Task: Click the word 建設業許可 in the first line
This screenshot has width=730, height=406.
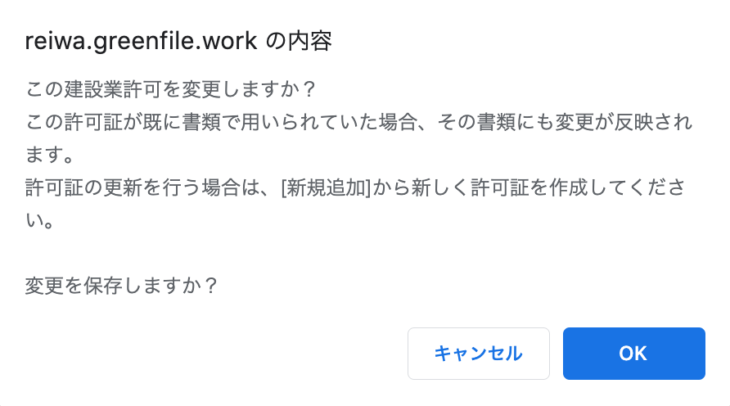Action: tap(113, 89)
